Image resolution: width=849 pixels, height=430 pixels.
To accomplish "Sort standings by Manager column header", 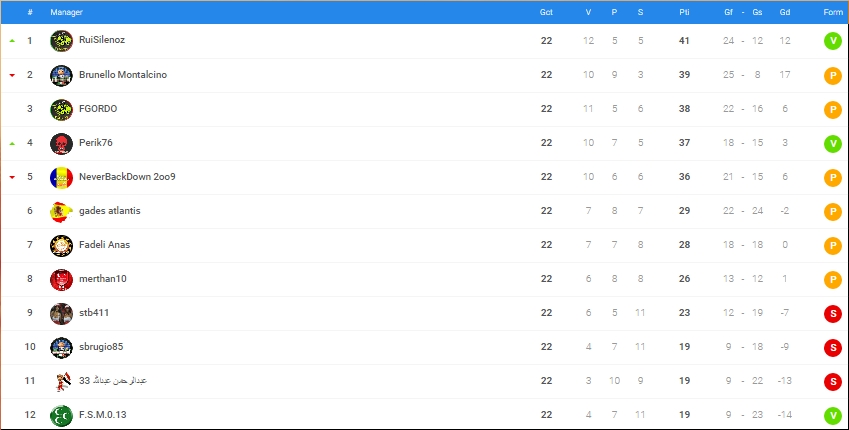I will 67,12.
